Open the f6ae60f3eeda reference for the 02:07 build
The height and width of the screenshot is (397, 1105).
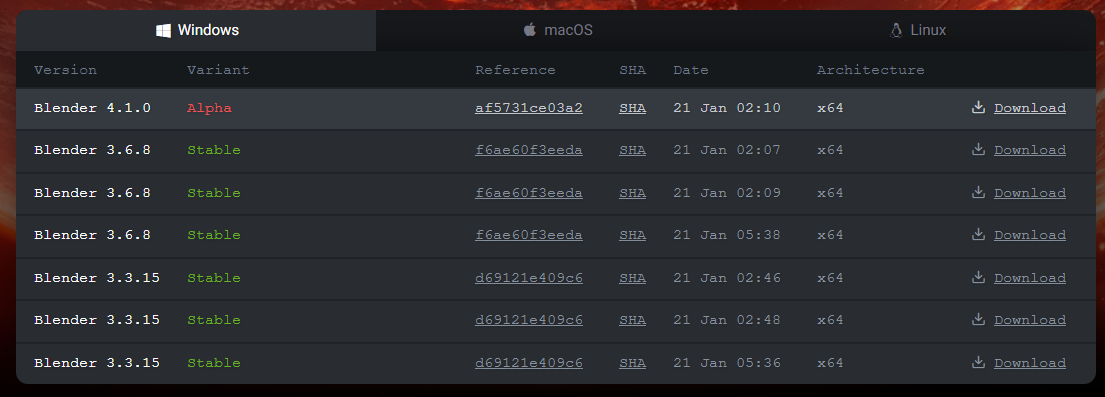529,150
